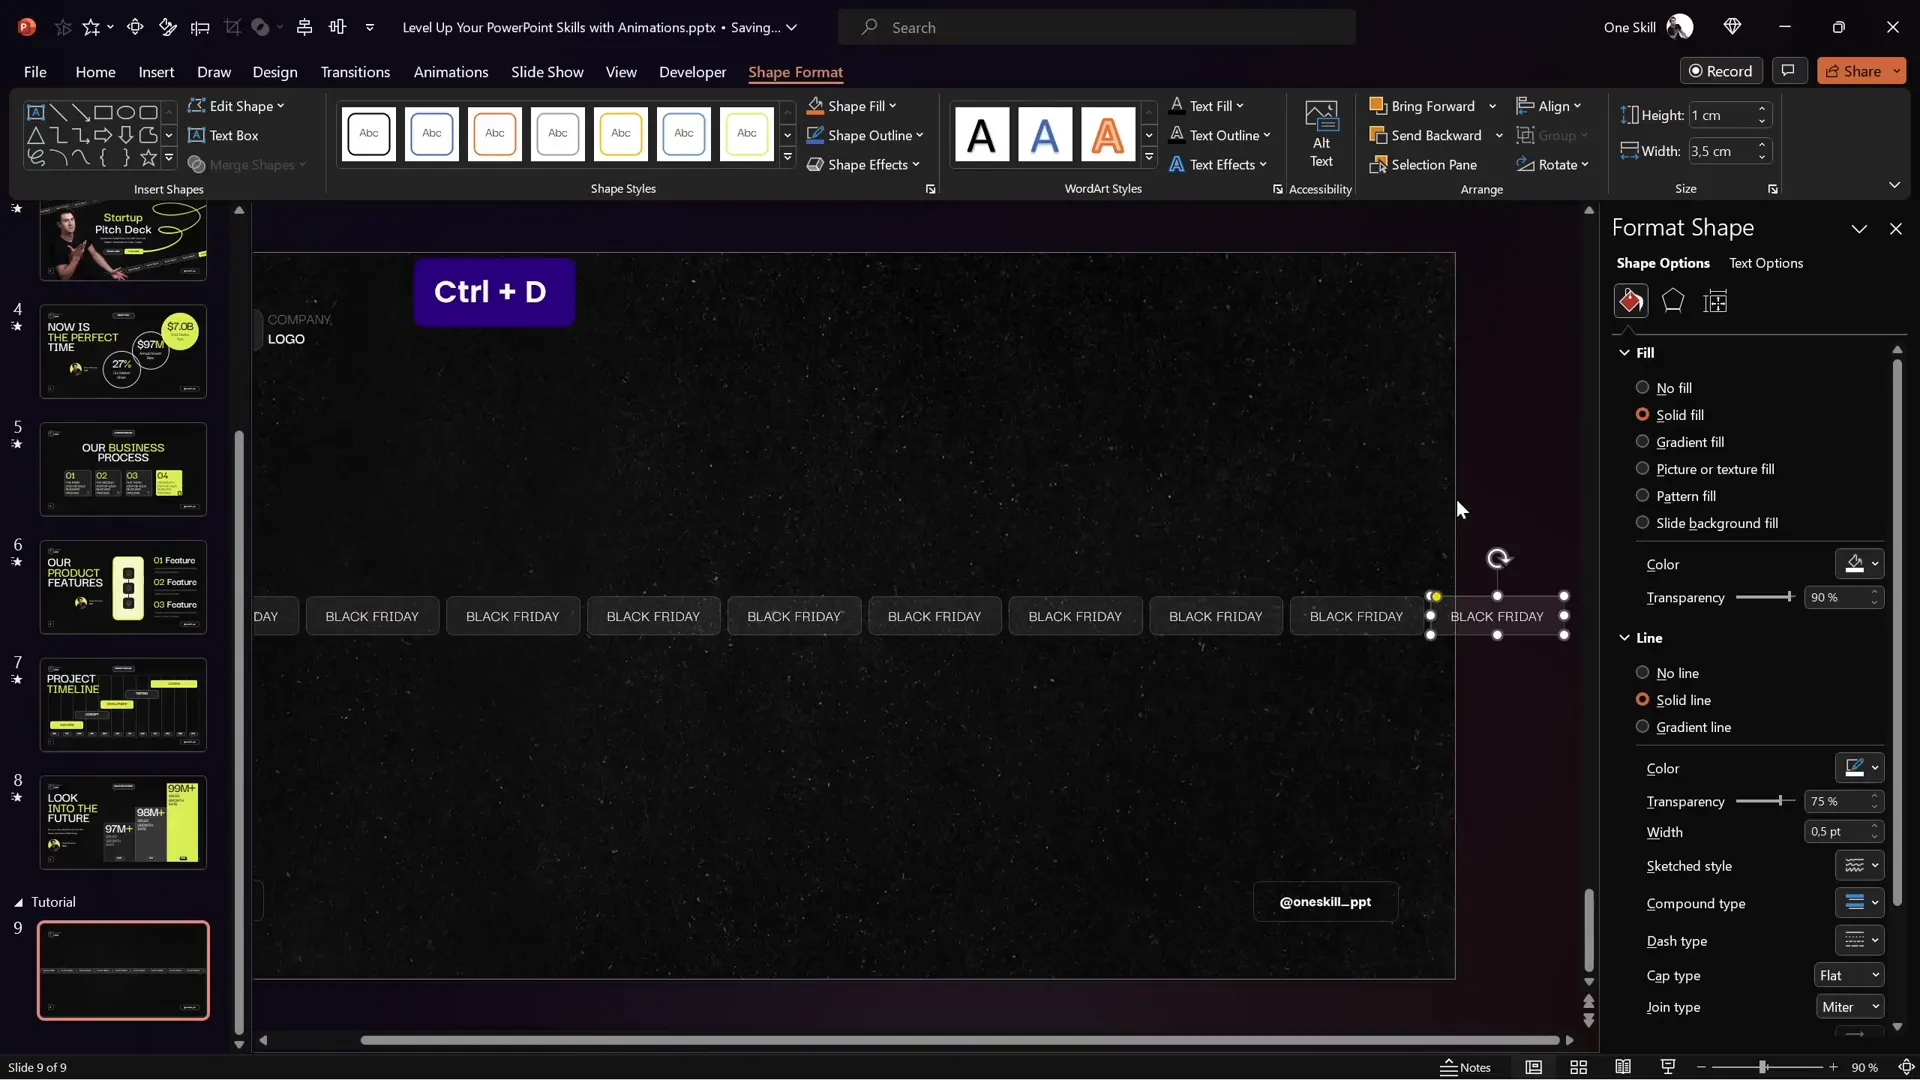Open the Developer tab
Screen dimensions: 1920x1080
click(692, 72)
